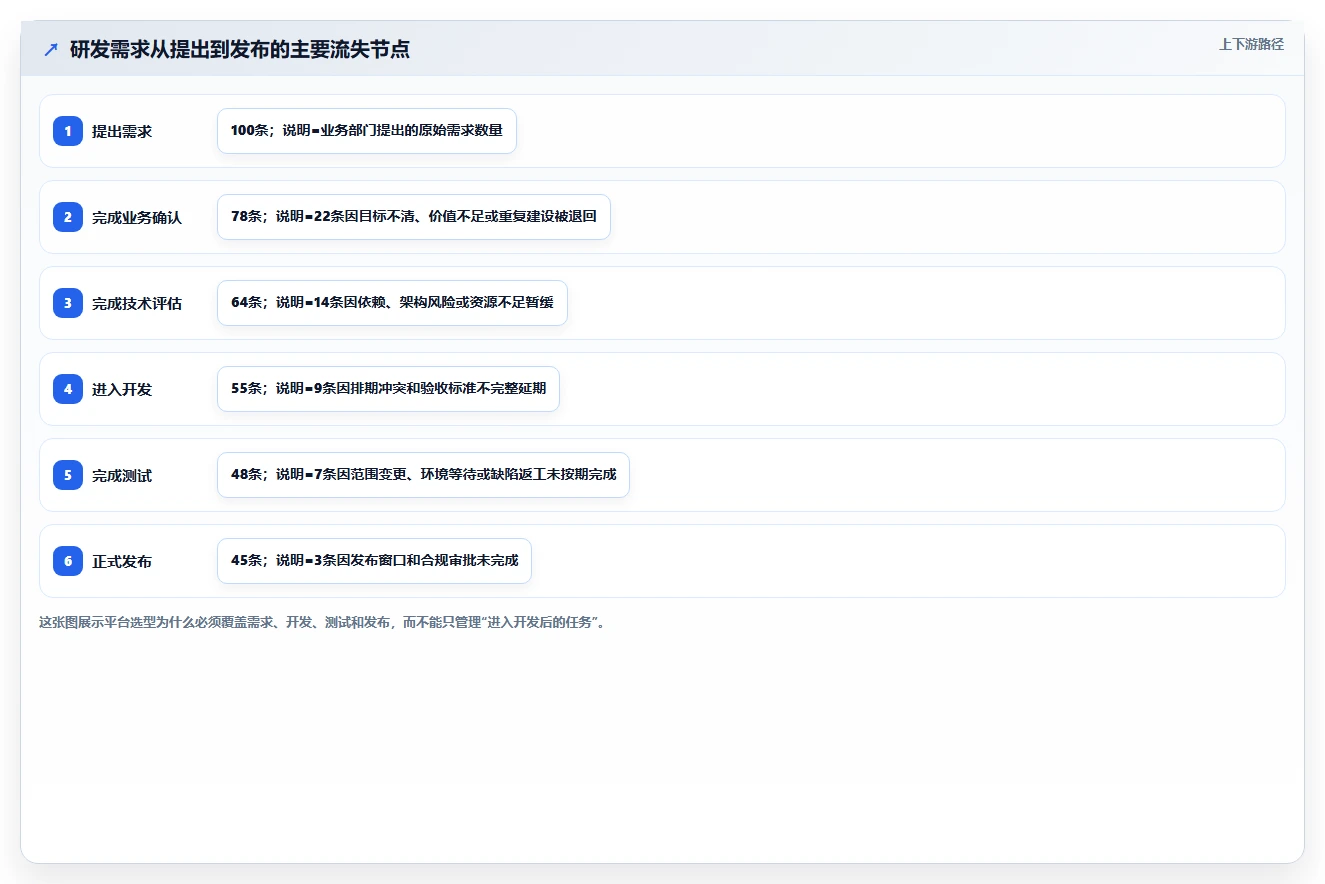The height and width of the screenshot is (884, 1325).
Task: Click the footnote starting 这张图展示平台选型
Action: [322, 622]
